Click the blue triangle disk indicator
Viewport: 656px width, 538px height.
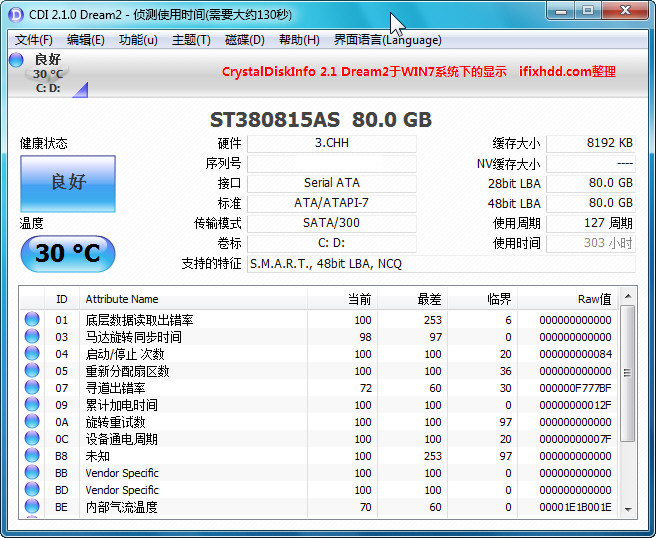coord(81,90)
